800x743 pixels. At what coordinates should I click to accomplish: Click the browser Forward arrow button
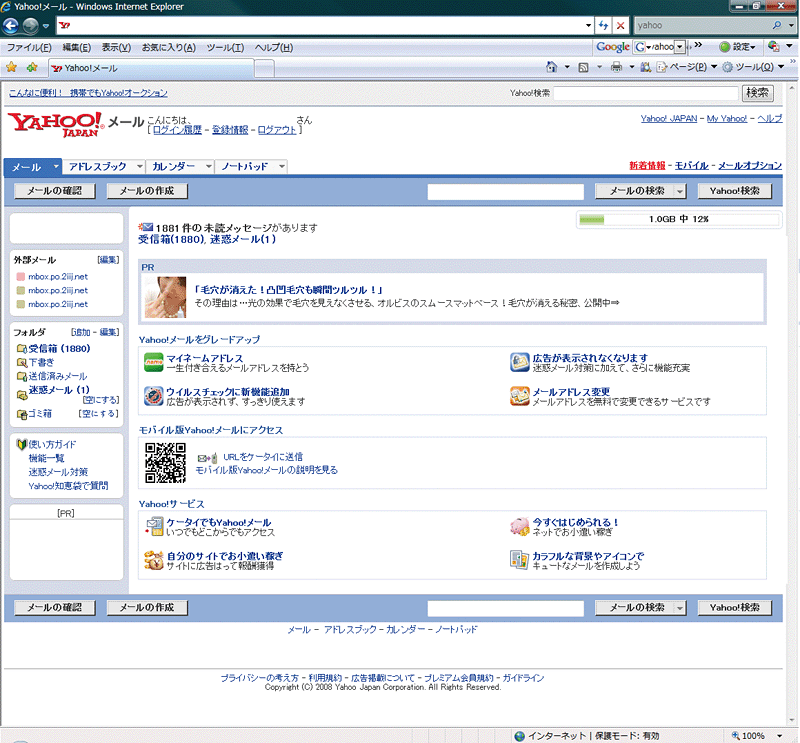coord(31,25)
